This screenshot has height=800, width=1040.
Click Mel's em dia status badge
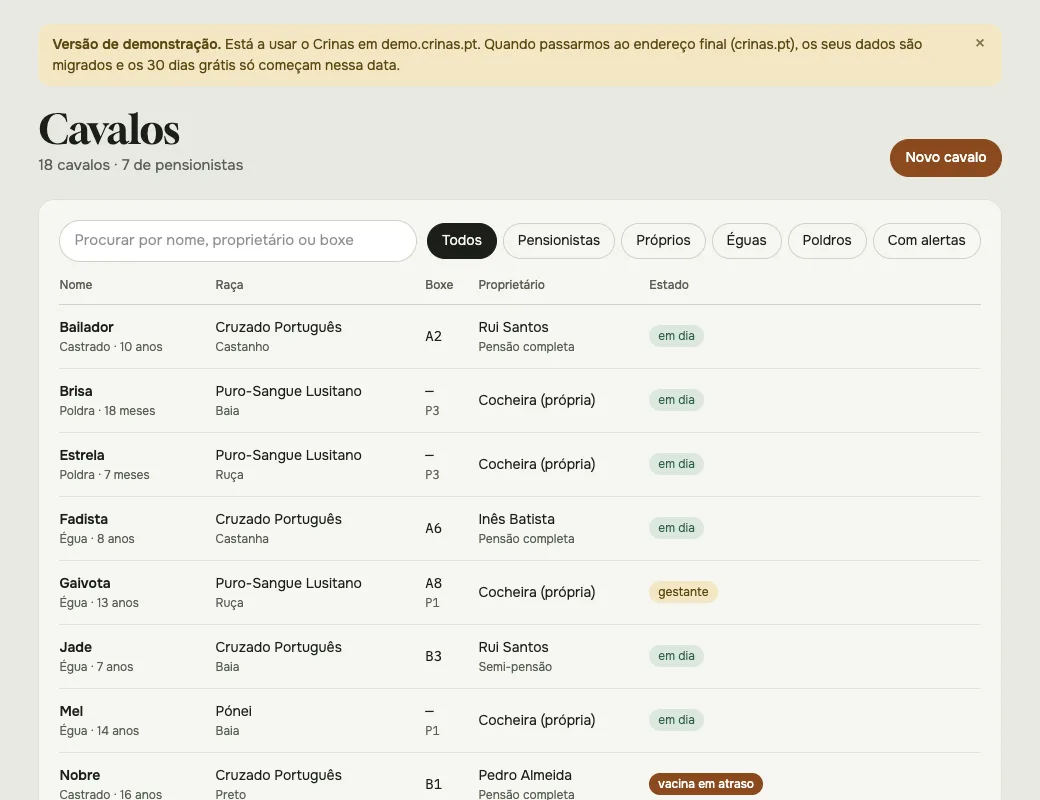(x=676, y=720)
